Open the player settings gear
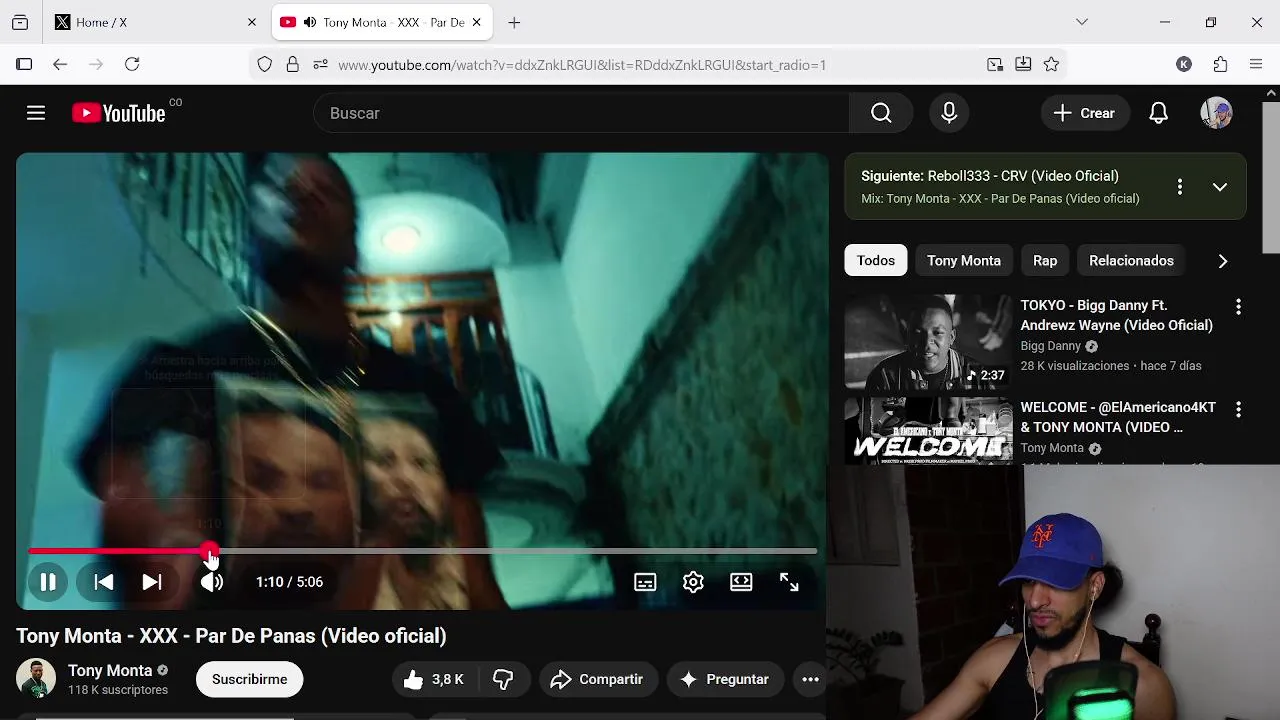The image size is (1280, 720). (693, 582)
